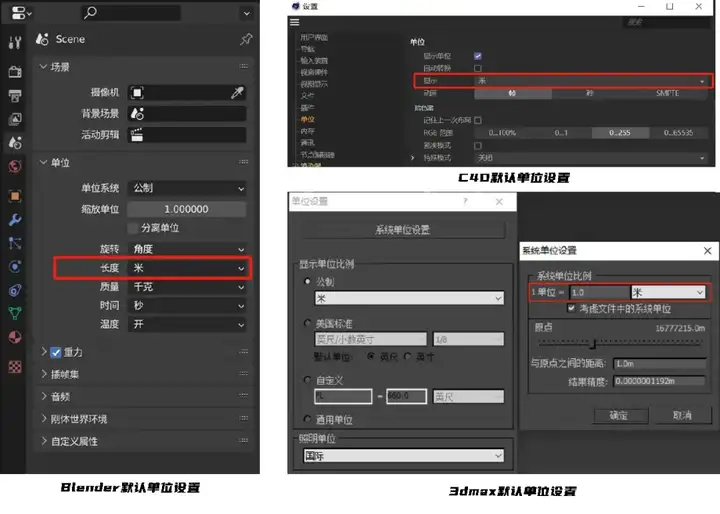Open Blender Object properties orange square icon
This screenshot has height=514, width=720.
pyautogui.click(x=15, y=196)
